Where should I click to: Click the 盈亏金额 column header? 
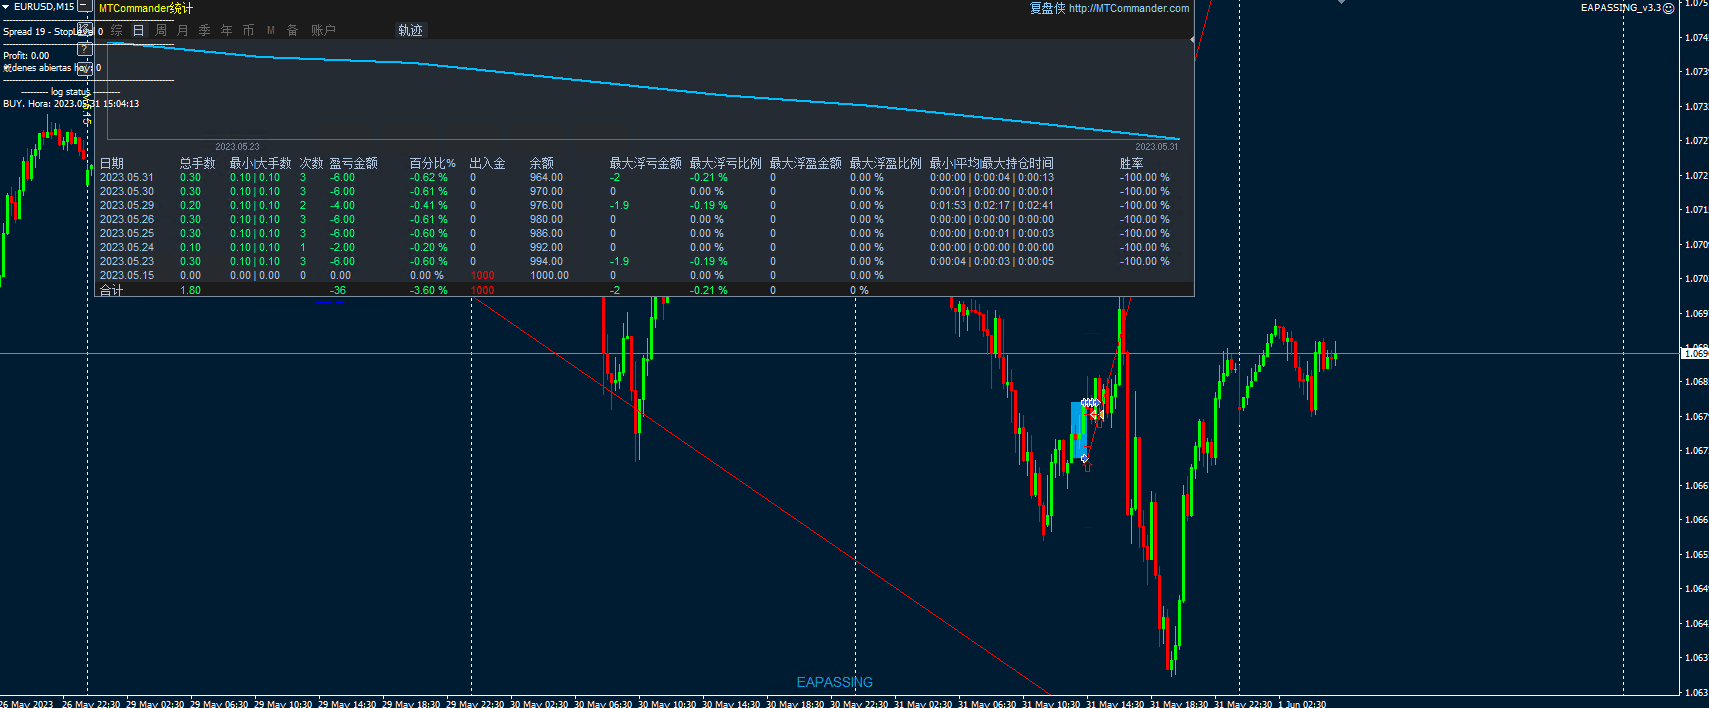coord(353,163)
